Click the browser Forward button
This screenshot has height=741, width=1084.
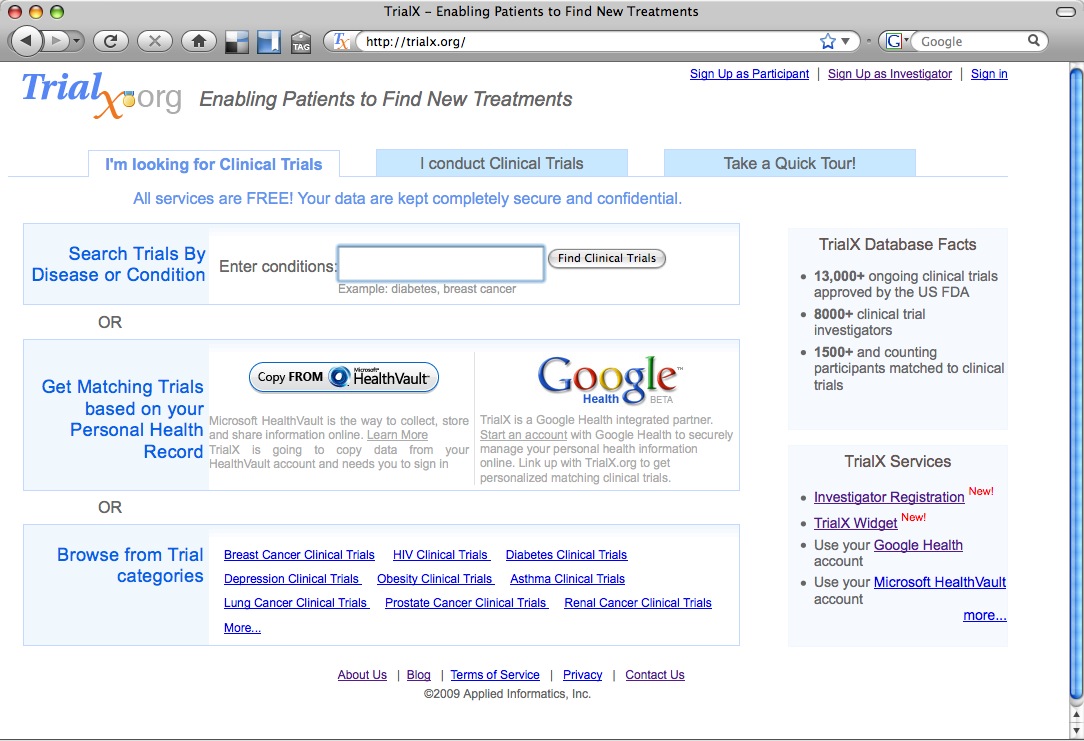[57, 41]
